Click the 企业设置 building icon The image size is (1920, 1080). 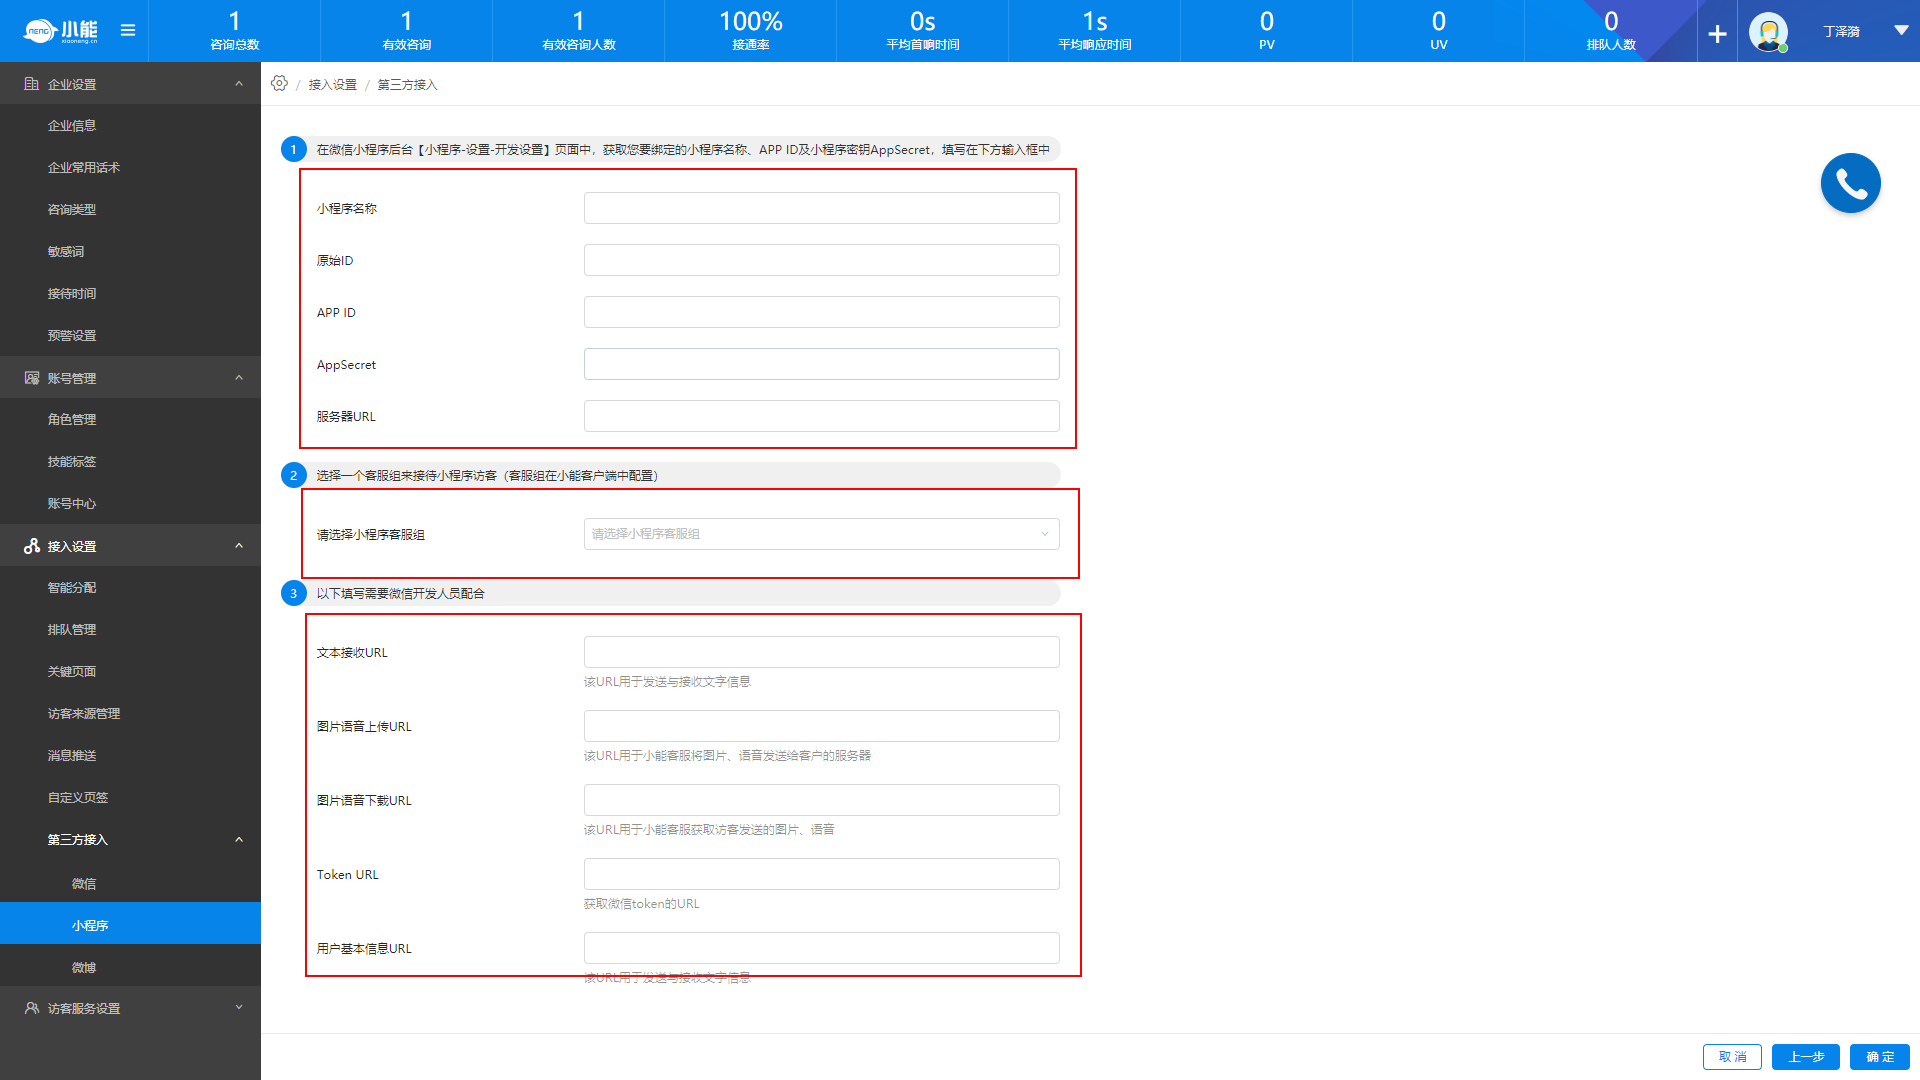pyautogui.click(x=31, y=84)
